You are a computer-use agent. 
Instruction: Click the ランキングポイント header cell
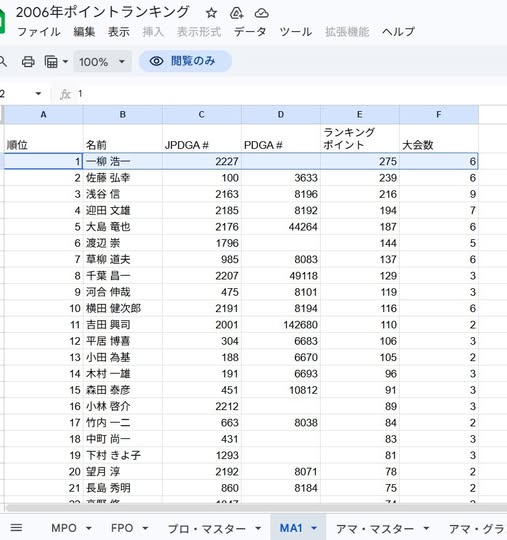pos(360,138)
